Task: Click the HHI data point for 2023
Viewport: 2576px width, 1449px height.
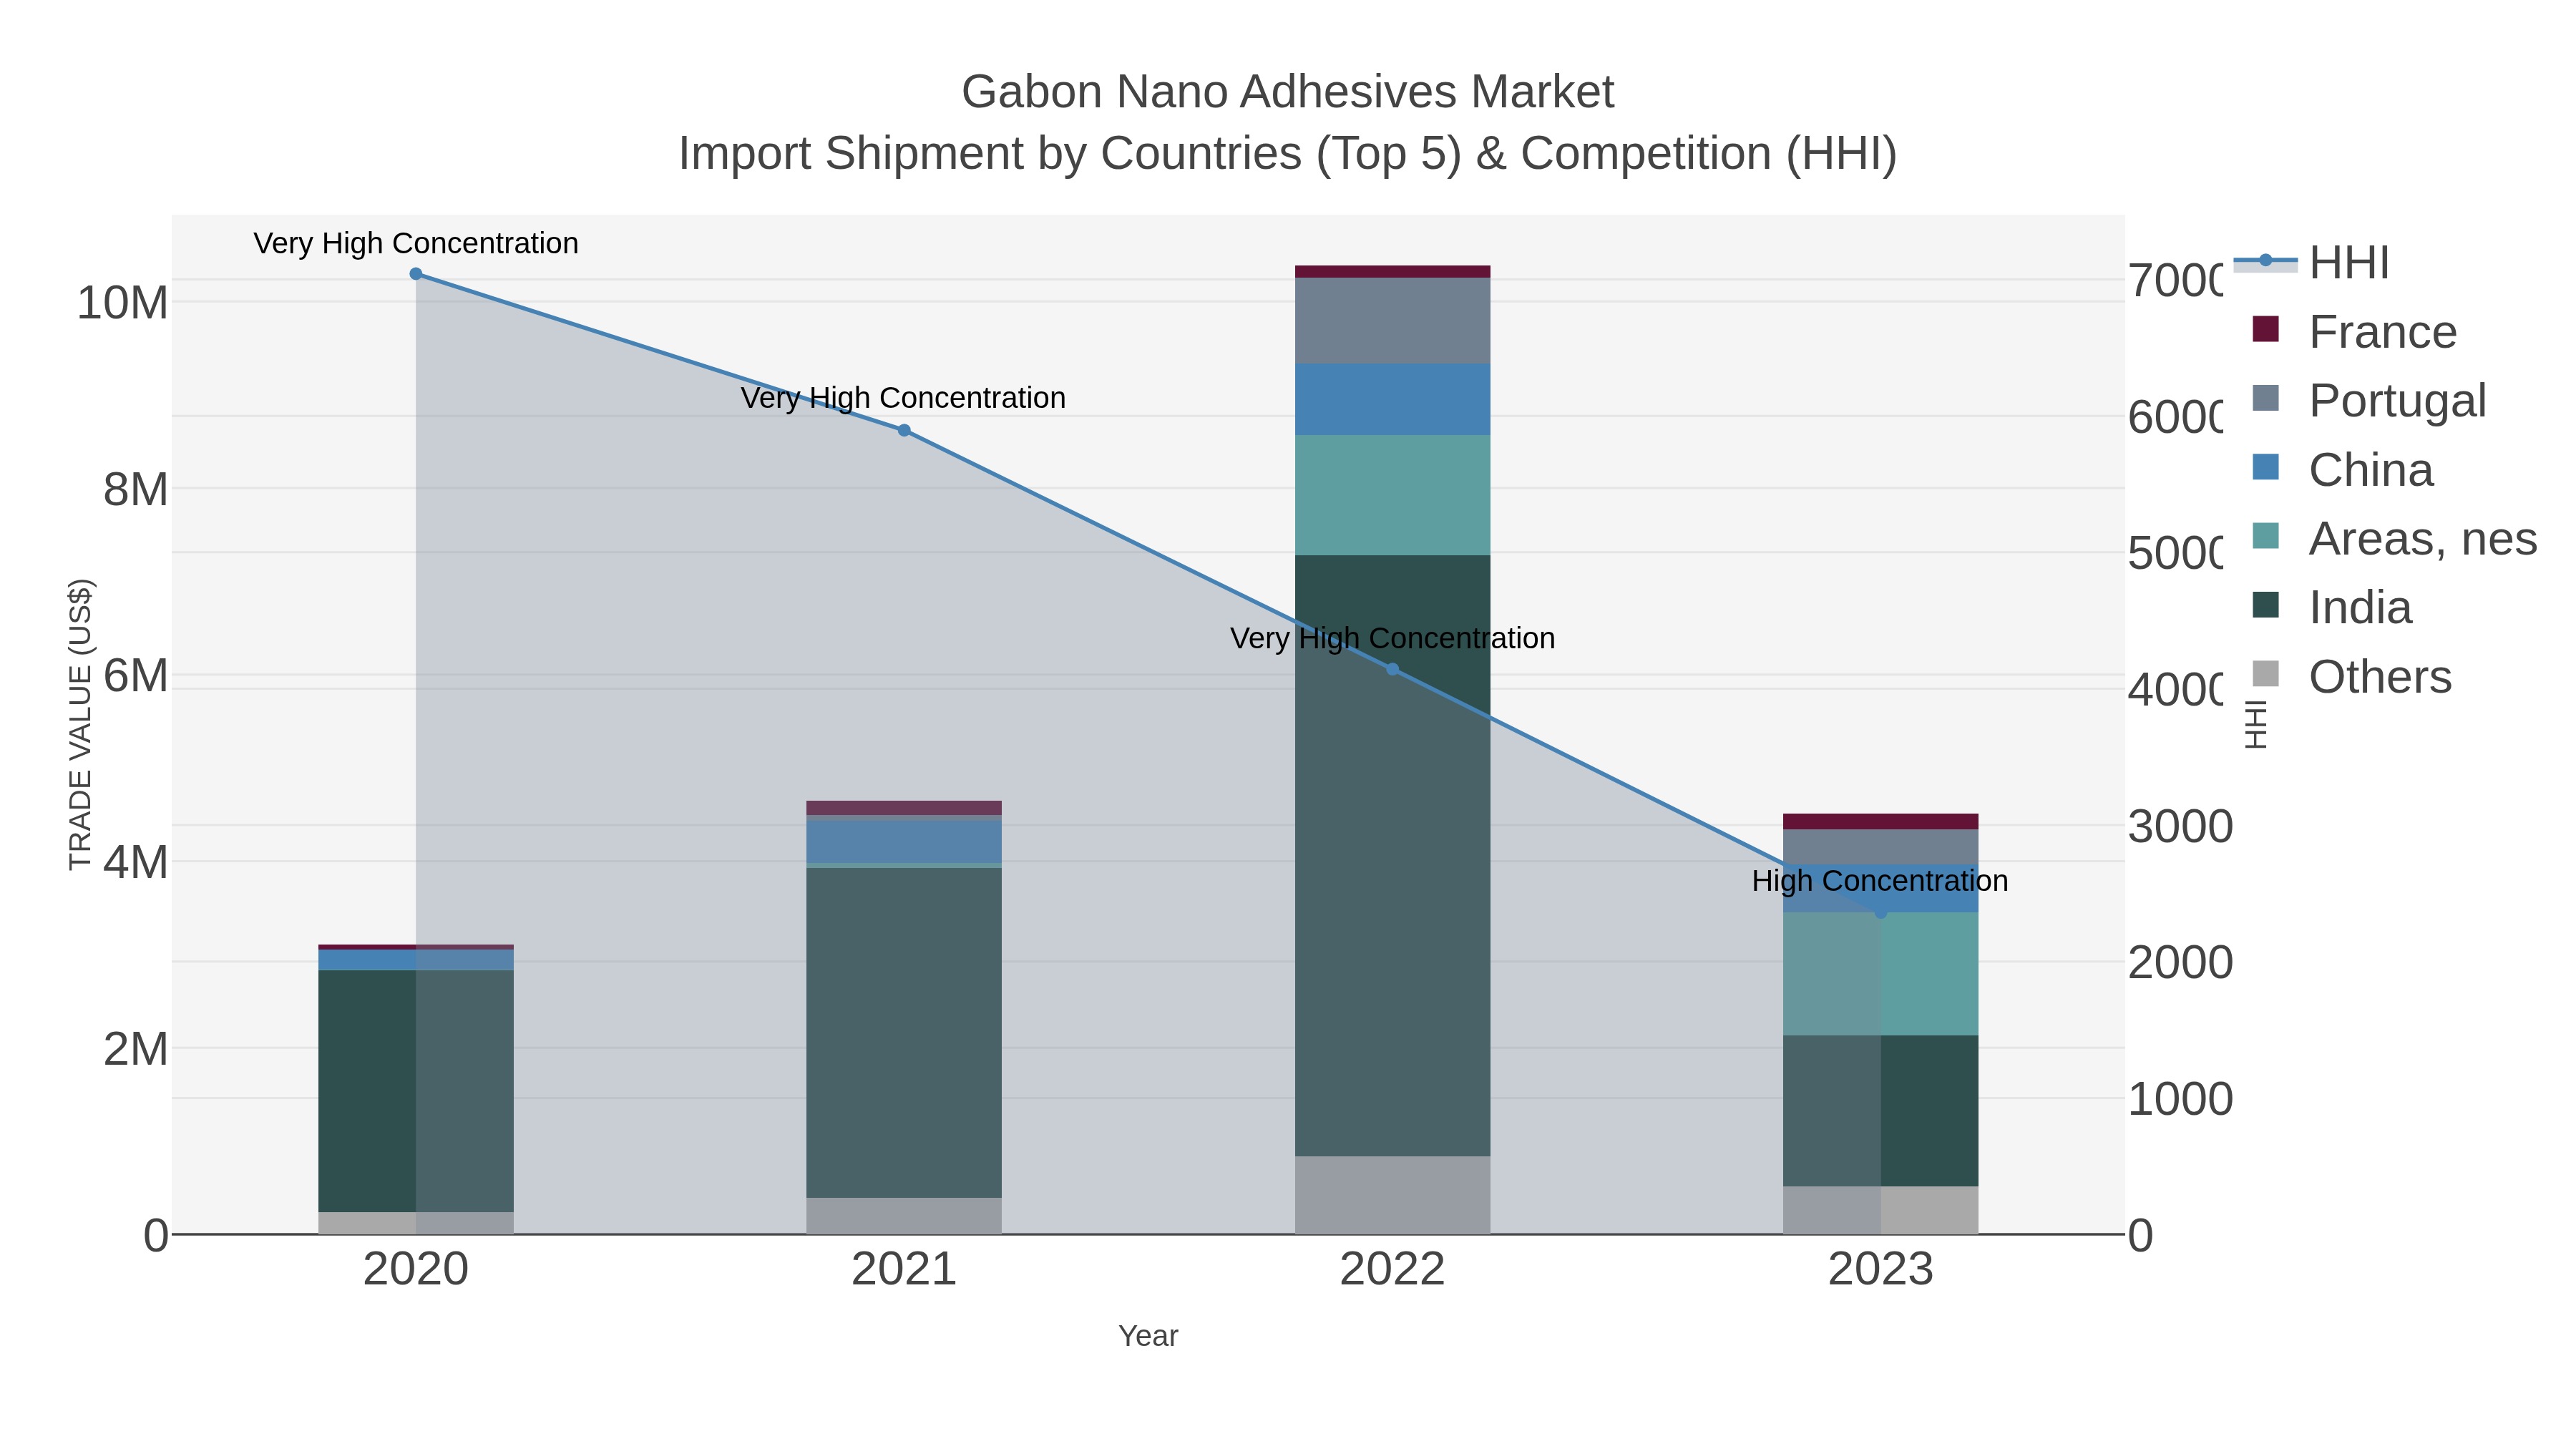Action: coord(1881,913)
